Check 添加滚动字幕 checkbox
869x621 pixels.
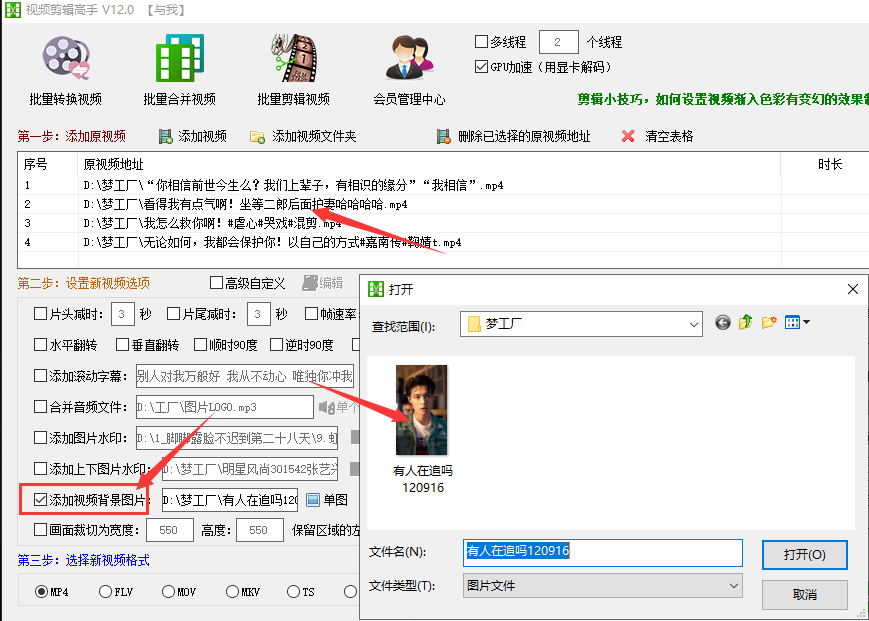click(x=40, y=376)
